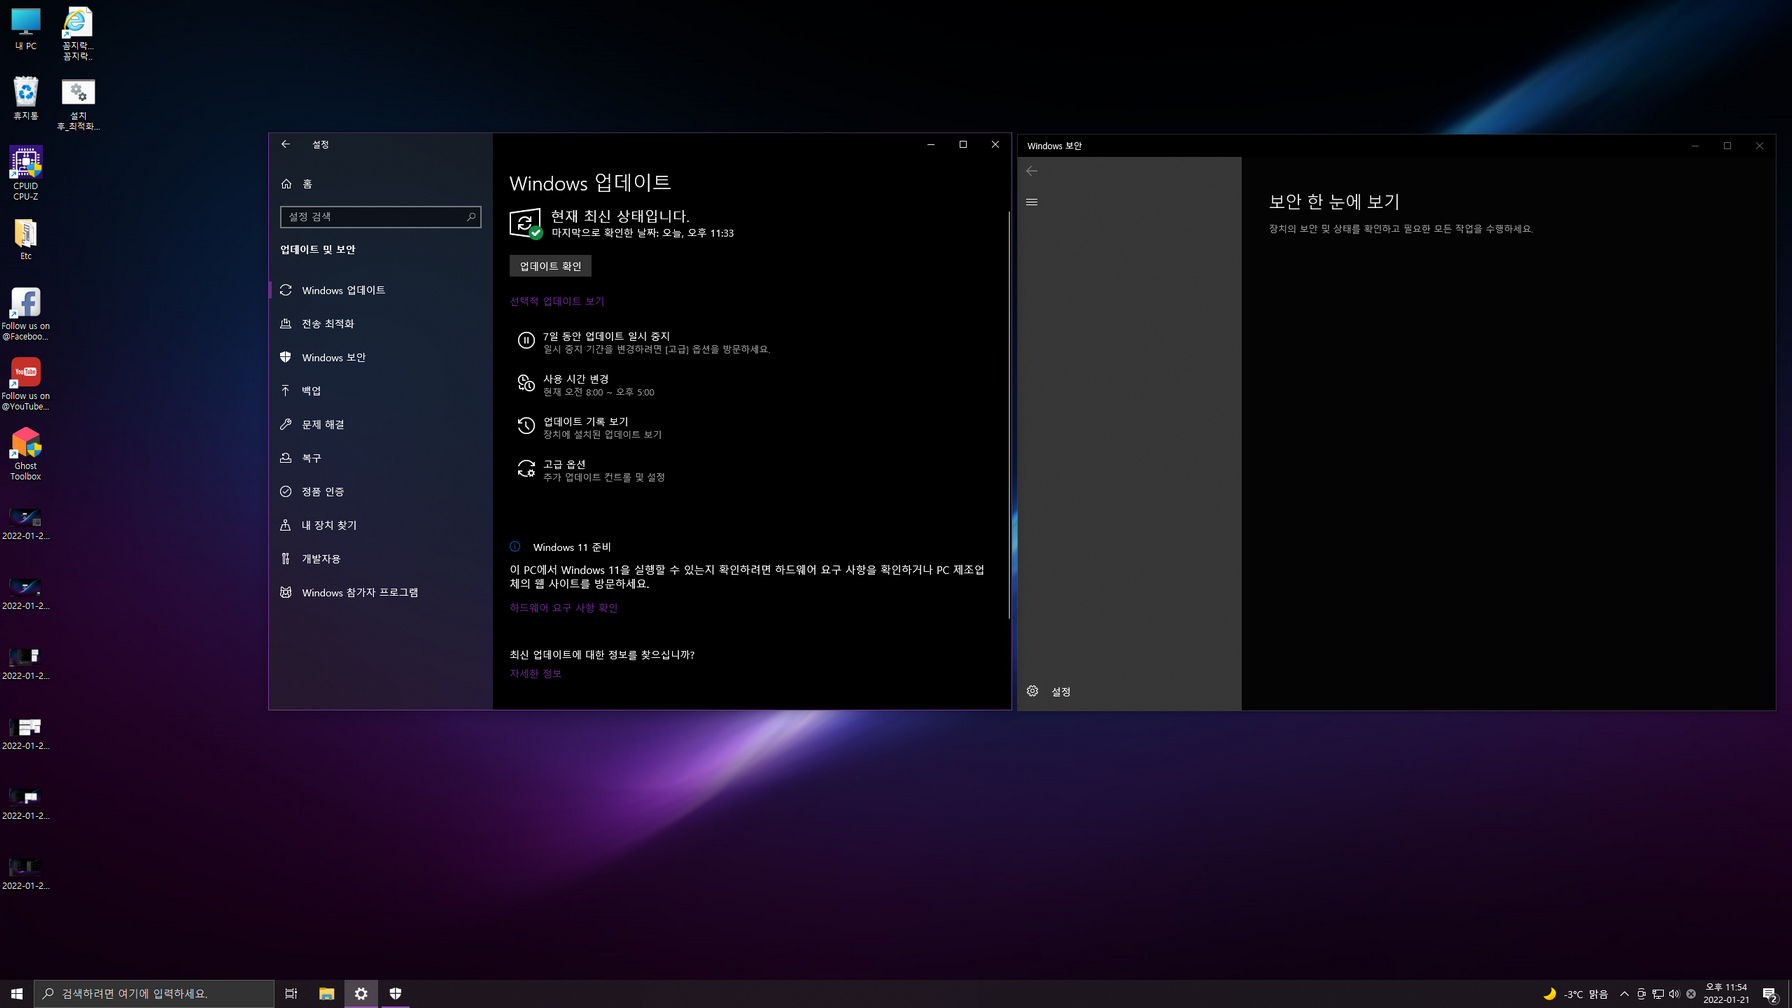Pause updates for 7 days option
1792x1008 pixels.
click(644, 342)
